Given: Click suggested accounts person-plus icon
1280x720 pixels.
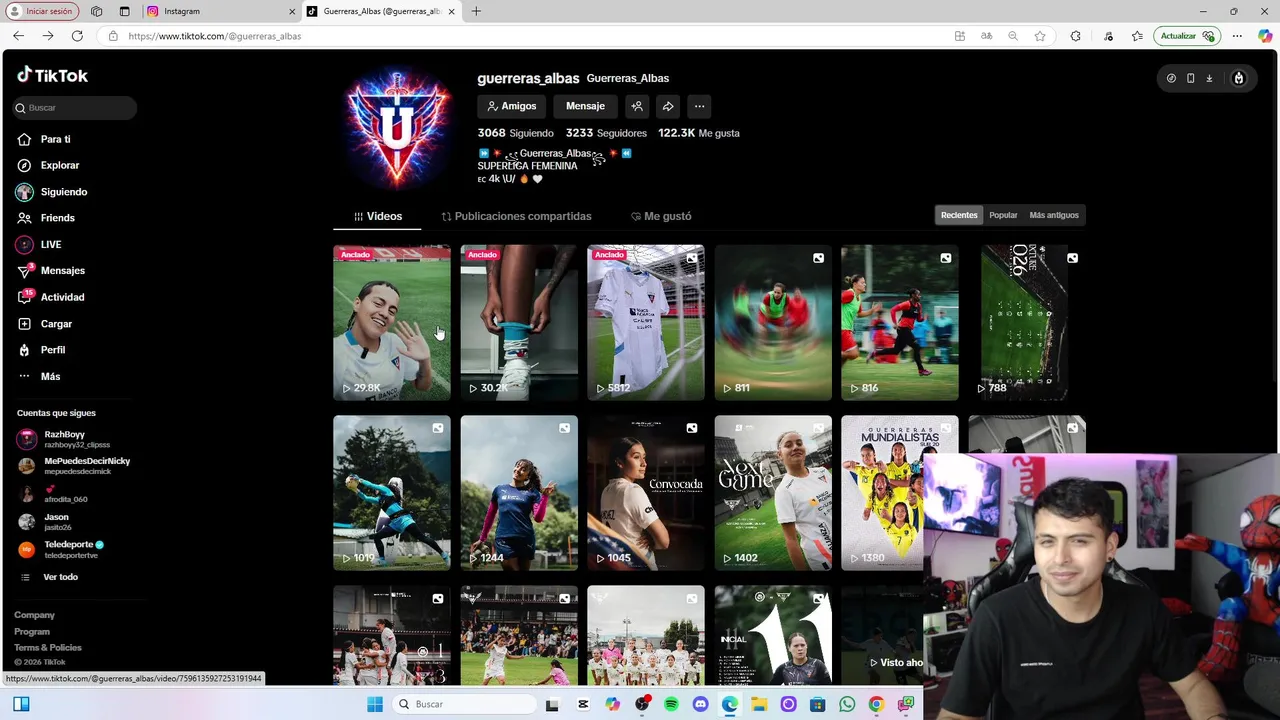Looking at the screenshot, I should [x=636, y=106].
